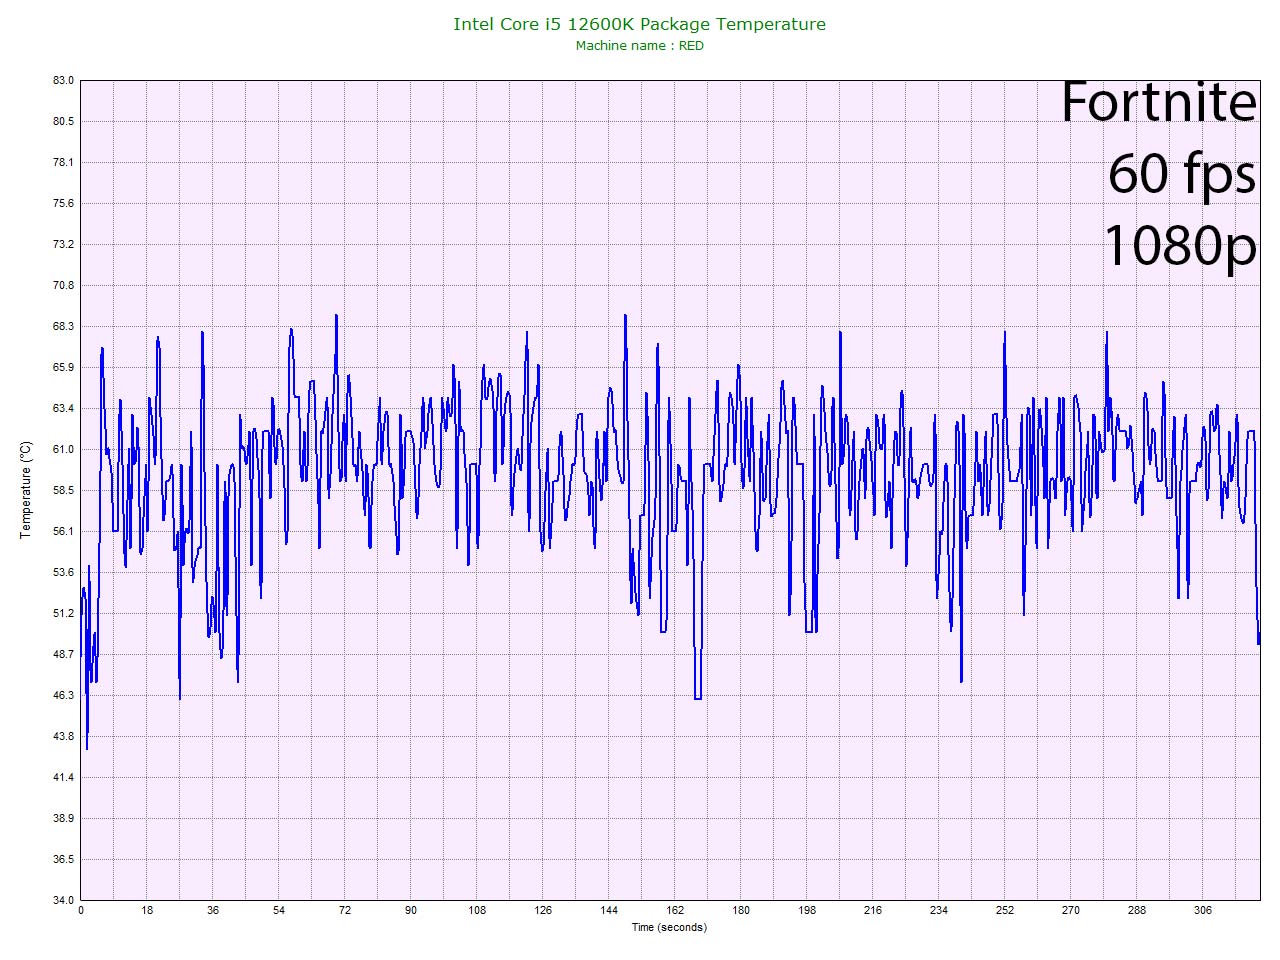The height and width of the screenshot is (960, 1280).
Task: Click the 234 second time axis mark
Action: [x=939, y=911]
